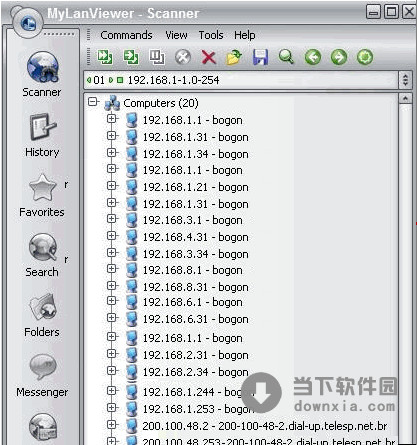The width and height of the screenshot is (417, 445).
Task: Click the green back arrow icon
Action: (313, 57)
